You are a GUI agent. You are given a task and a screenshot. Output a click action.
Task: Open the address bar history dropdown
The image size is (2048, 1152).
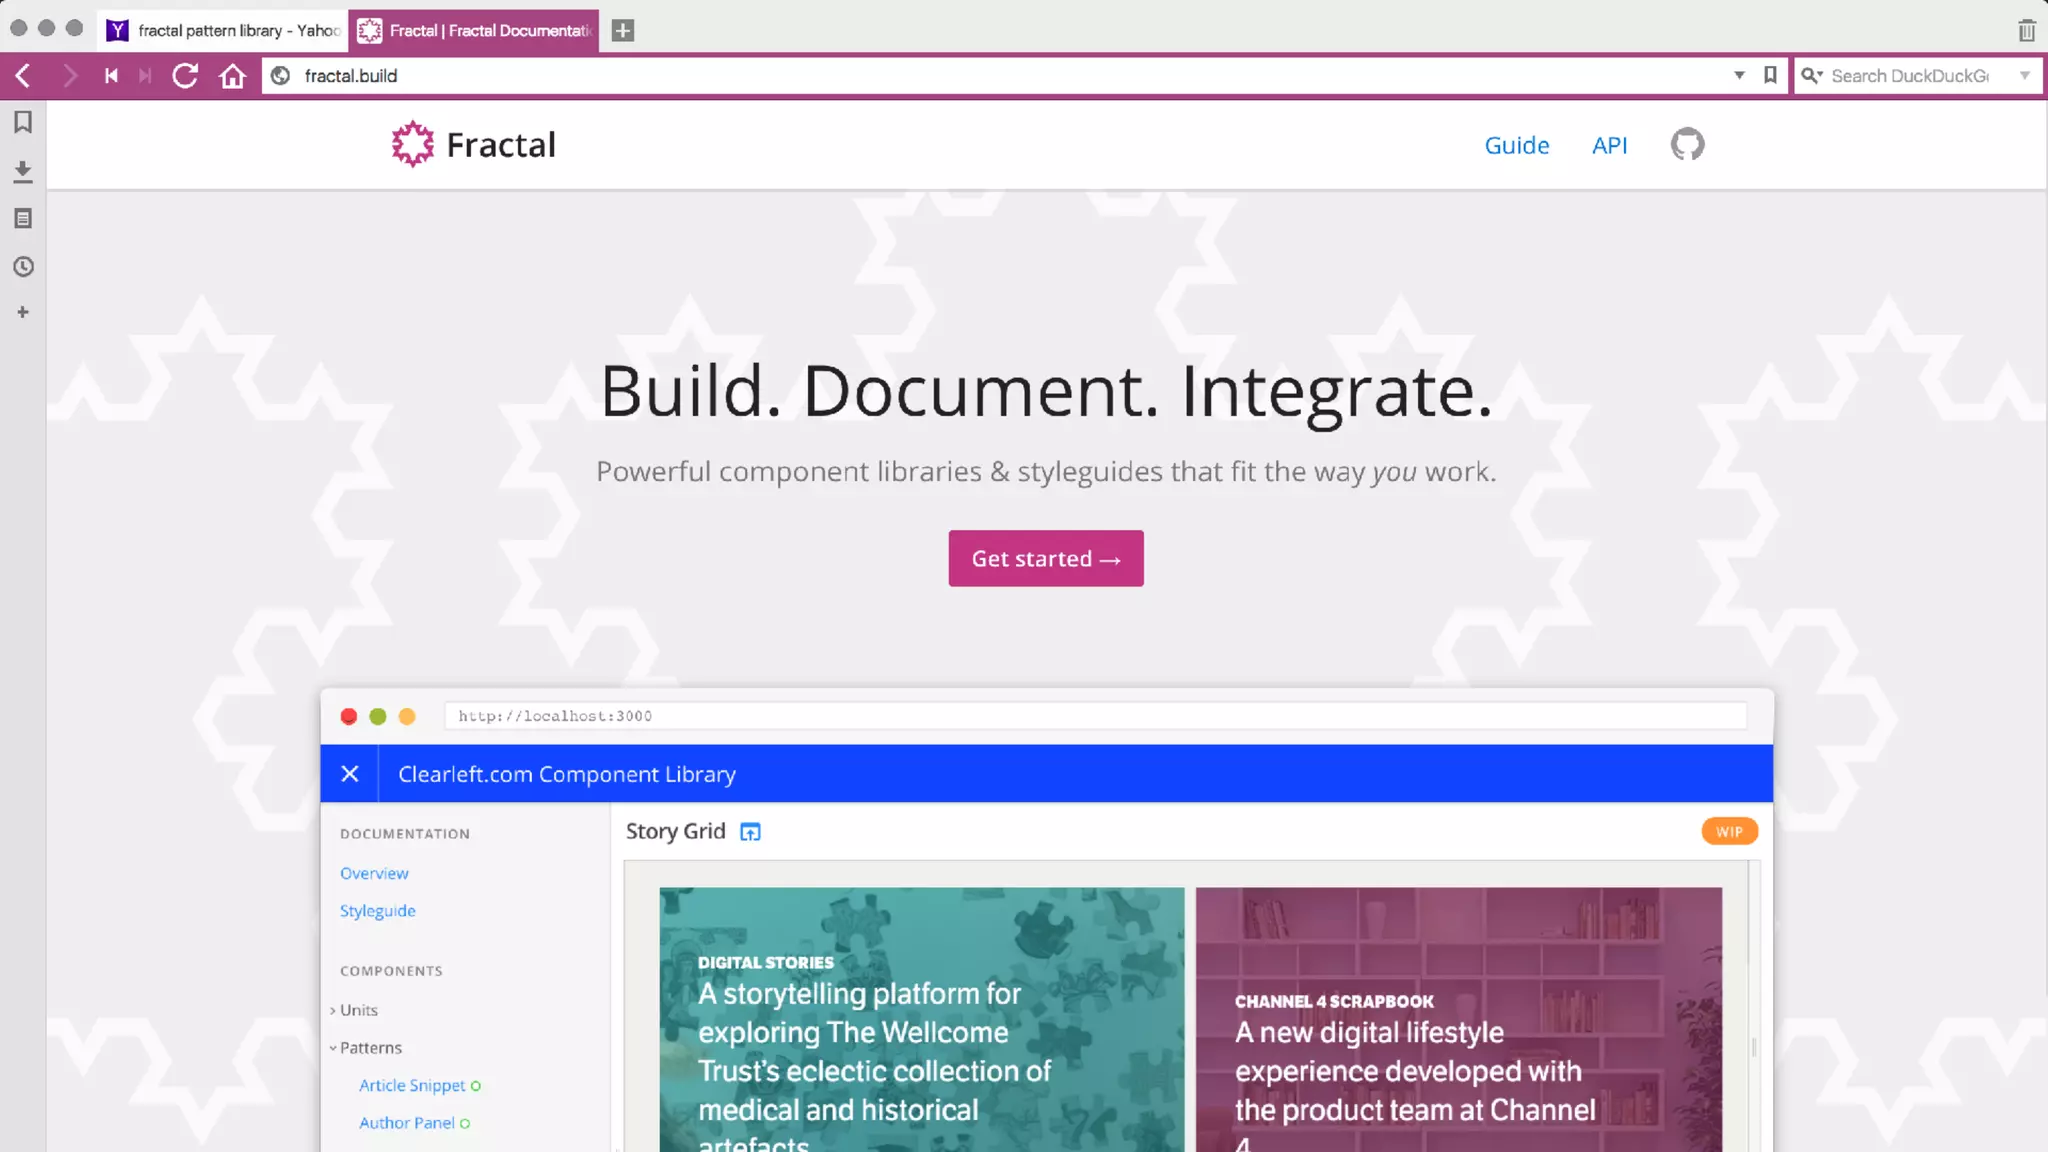tap(1739, 75)
